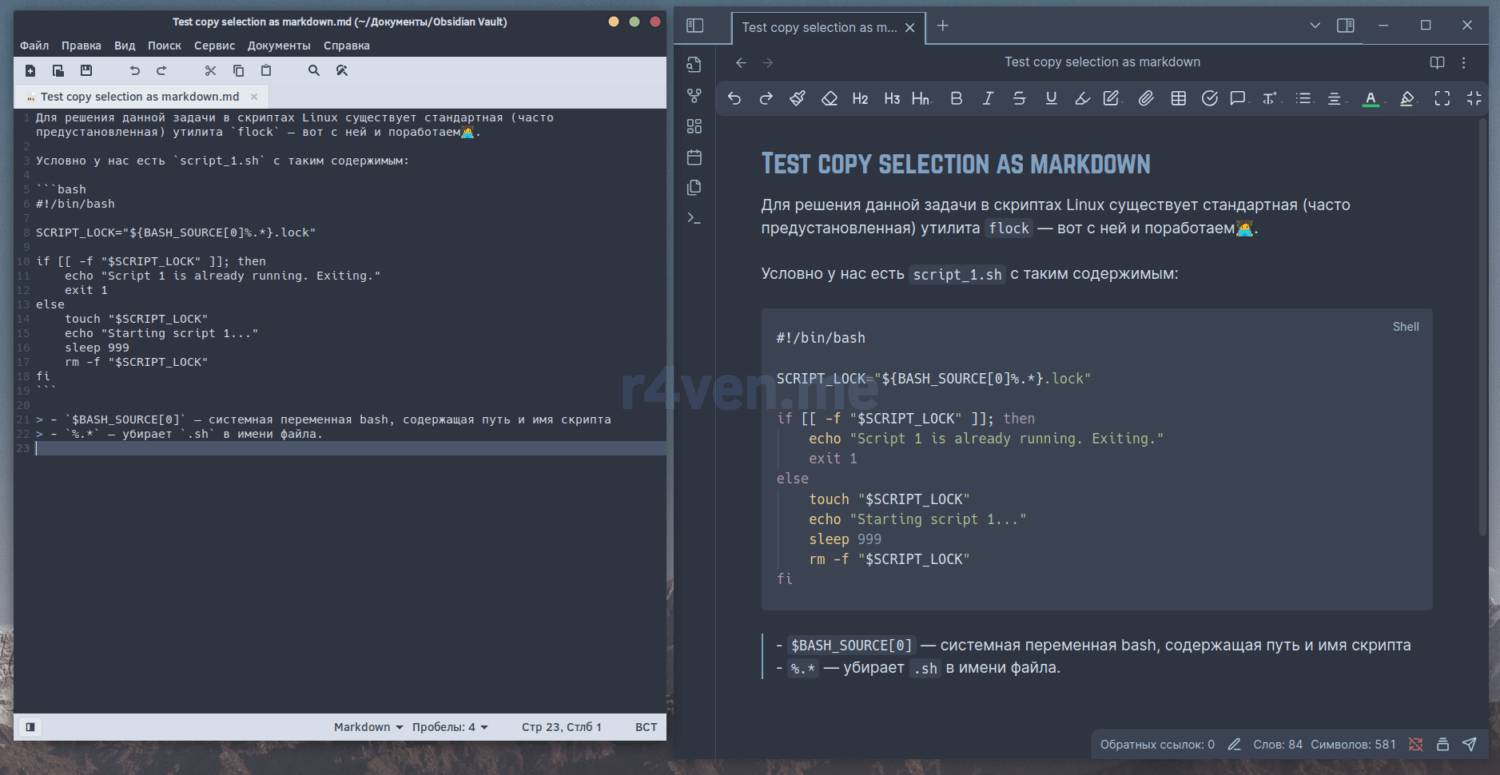Select the Obsidian tab Test copy selection
Screen dimensions: 1500x775
click(818, 28)
